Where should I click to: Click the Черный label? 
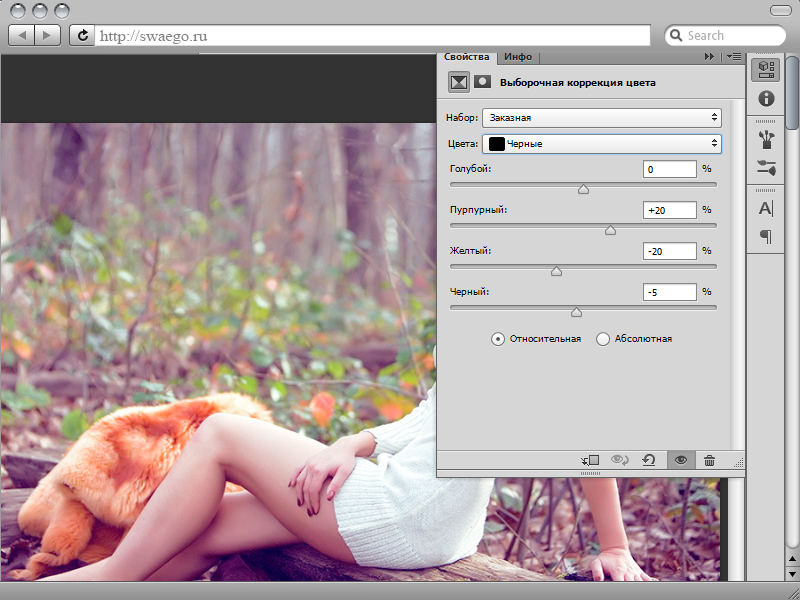pos(469,292)
